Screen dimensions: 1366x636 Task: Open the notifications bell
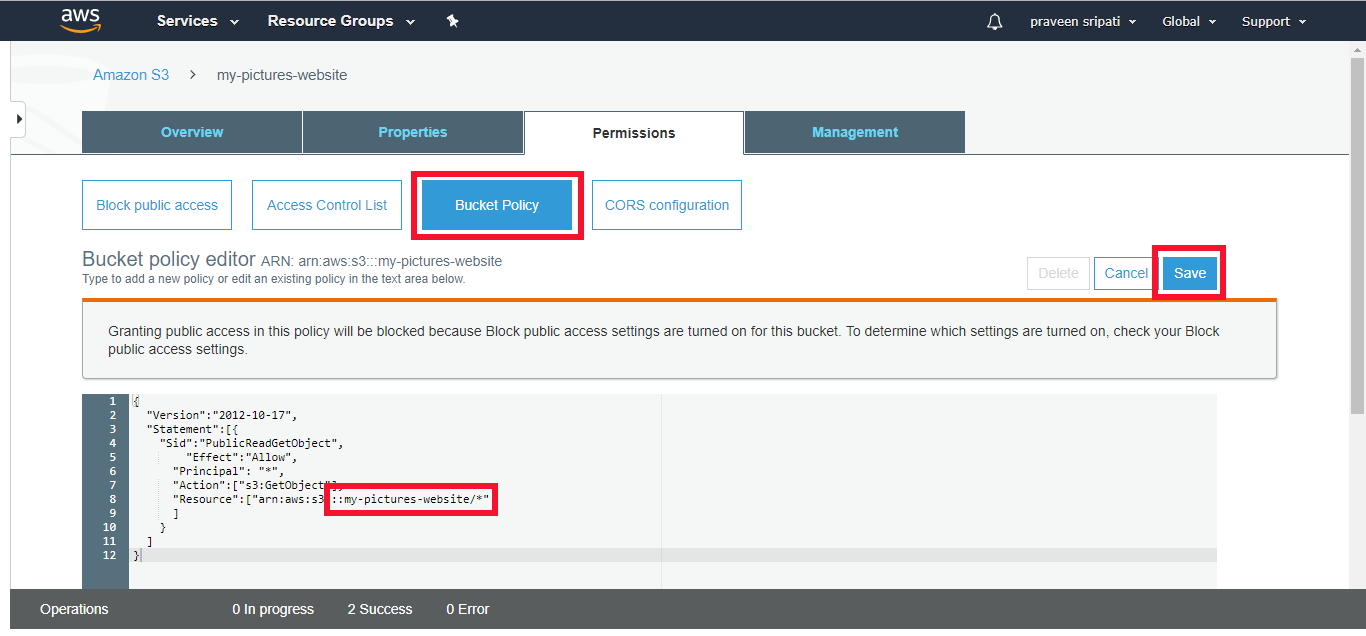994,20
